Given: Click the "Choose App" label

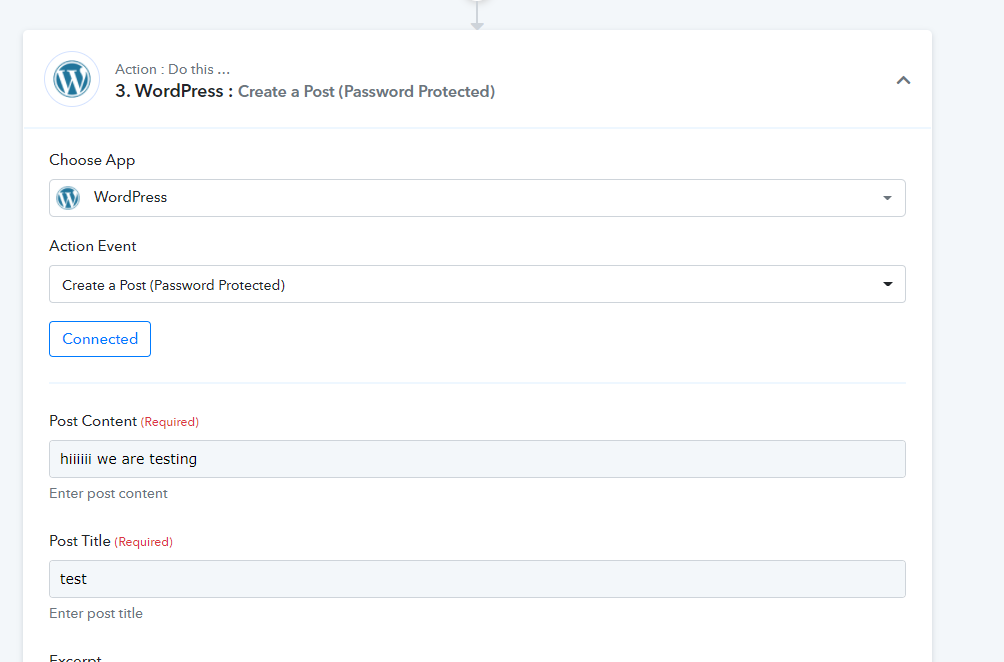Looking at the screenshot, I should [x=92, y=160].
